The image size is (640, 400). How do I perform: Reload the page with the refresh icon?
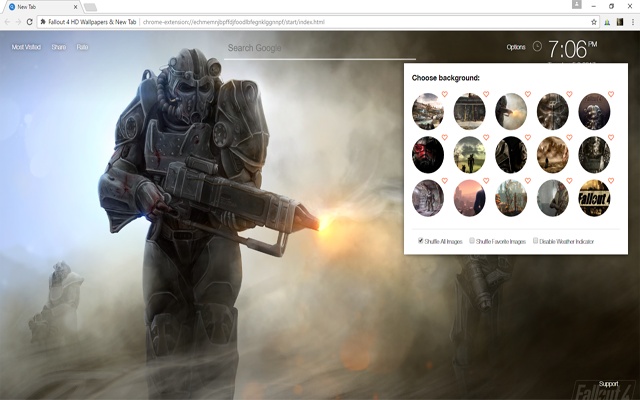(x=29, y=22)
